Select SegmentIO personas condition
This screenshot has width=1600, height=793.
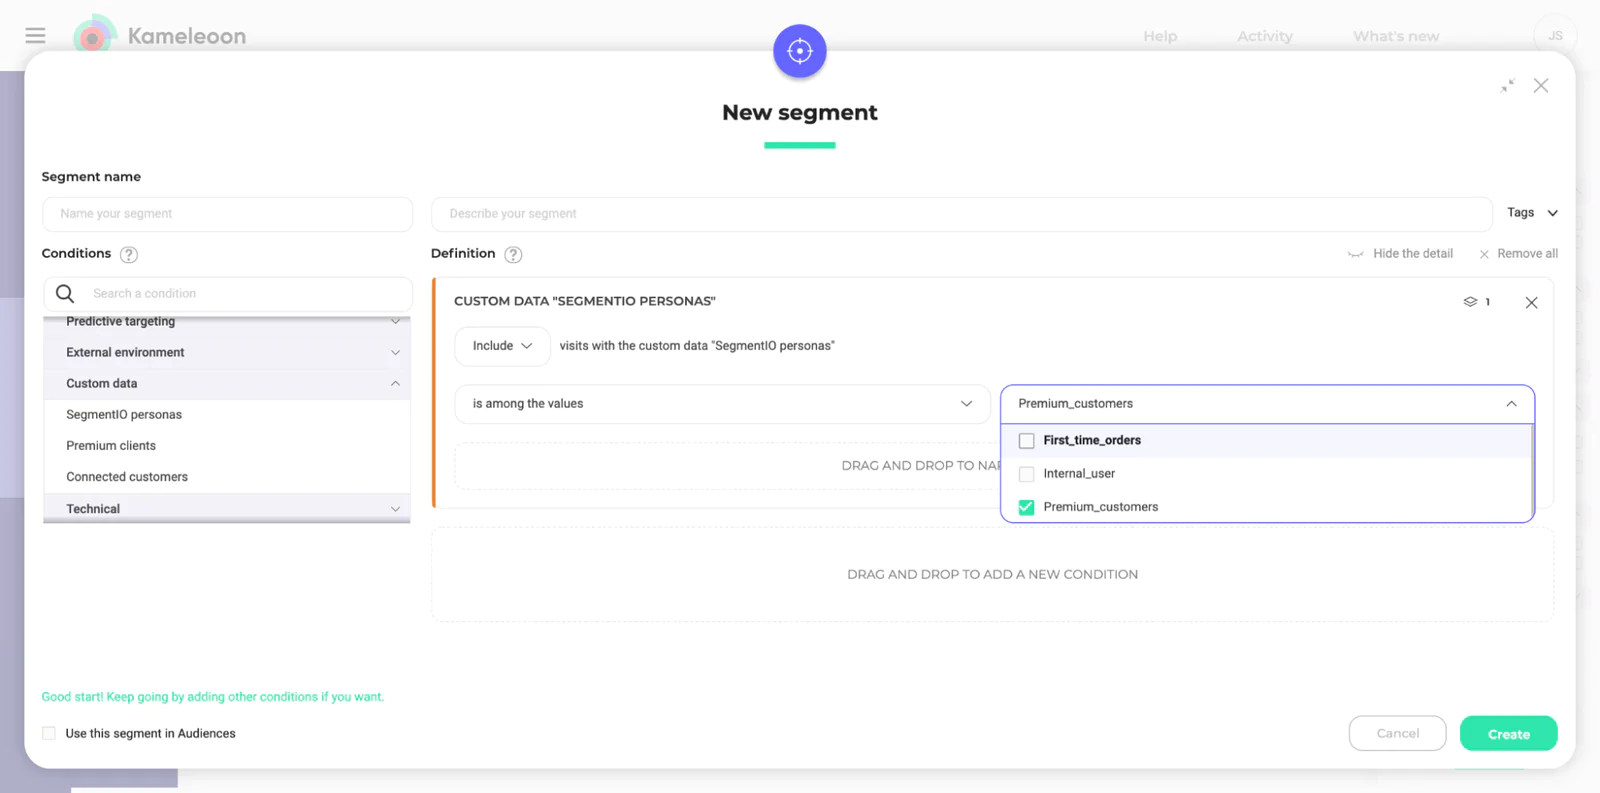coord(124,415)
